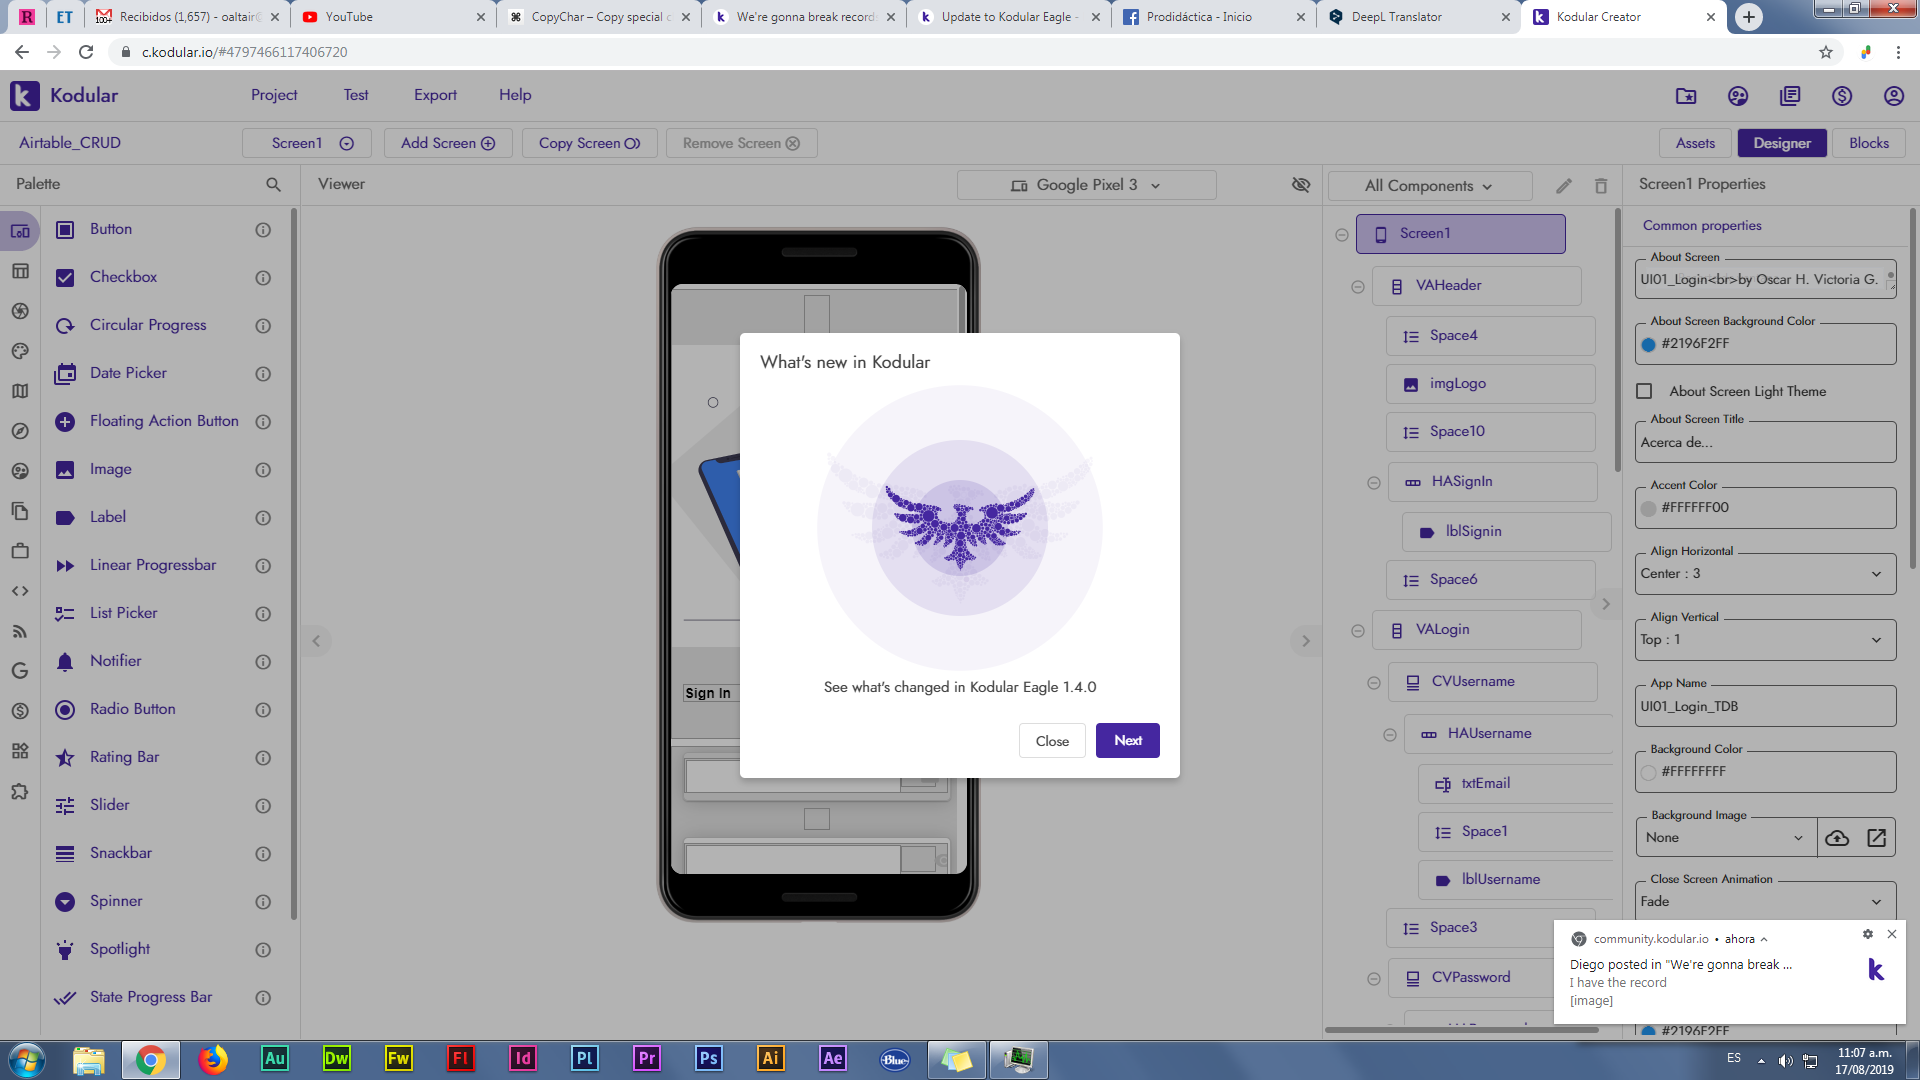Click the delete component trash icon
The height and width of the screenshot is (1080, 1920).
tap(1601, 186)
